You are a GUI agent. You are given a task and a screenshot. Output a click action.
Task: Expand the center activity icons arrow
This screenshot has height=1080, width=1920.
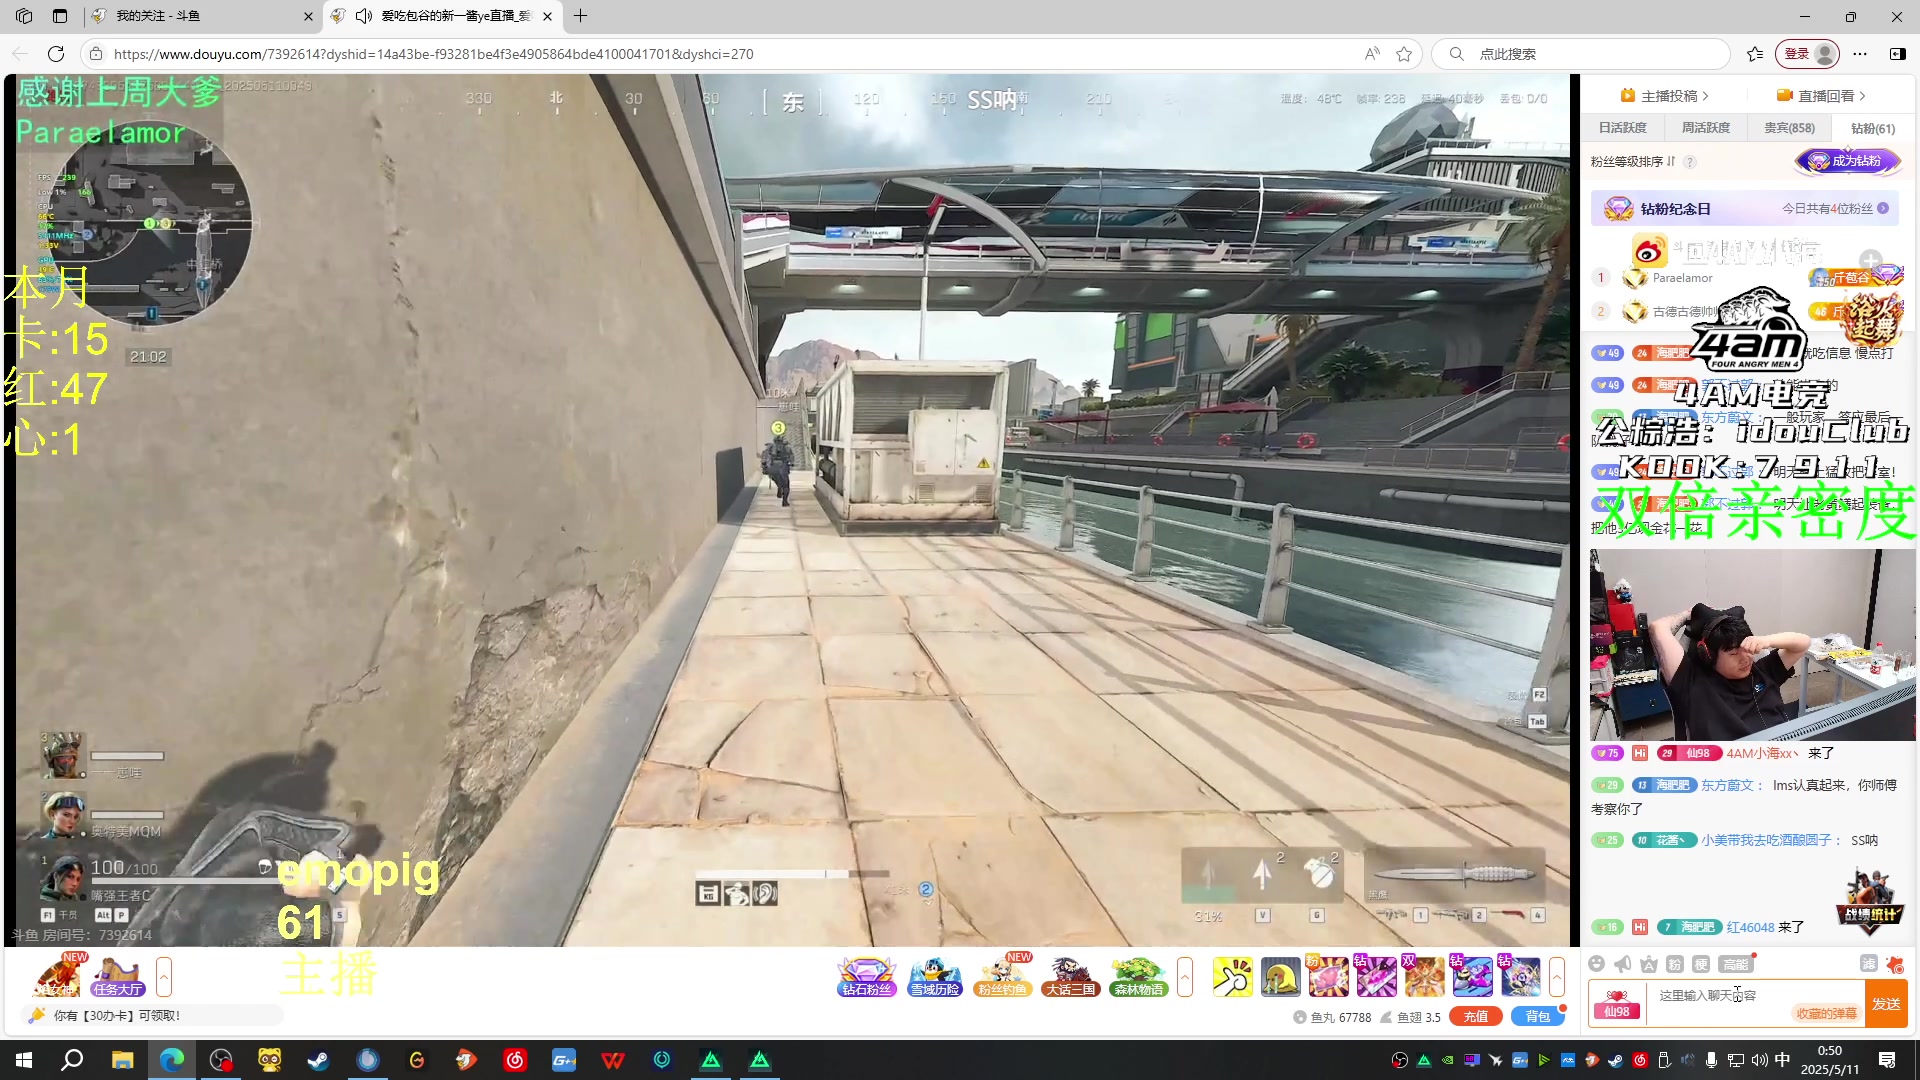[x=1185, y=977]
